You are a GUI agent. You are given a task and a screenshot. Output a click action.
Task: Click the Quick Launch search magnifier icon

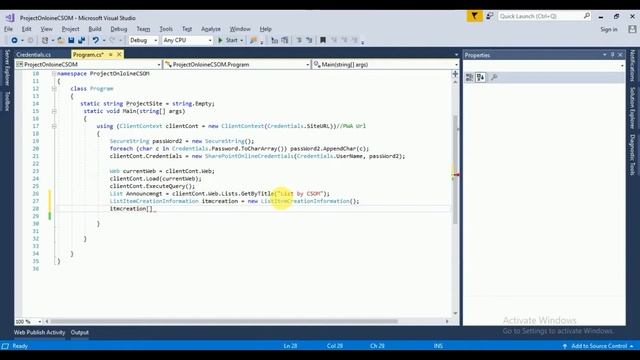[587, 16]
